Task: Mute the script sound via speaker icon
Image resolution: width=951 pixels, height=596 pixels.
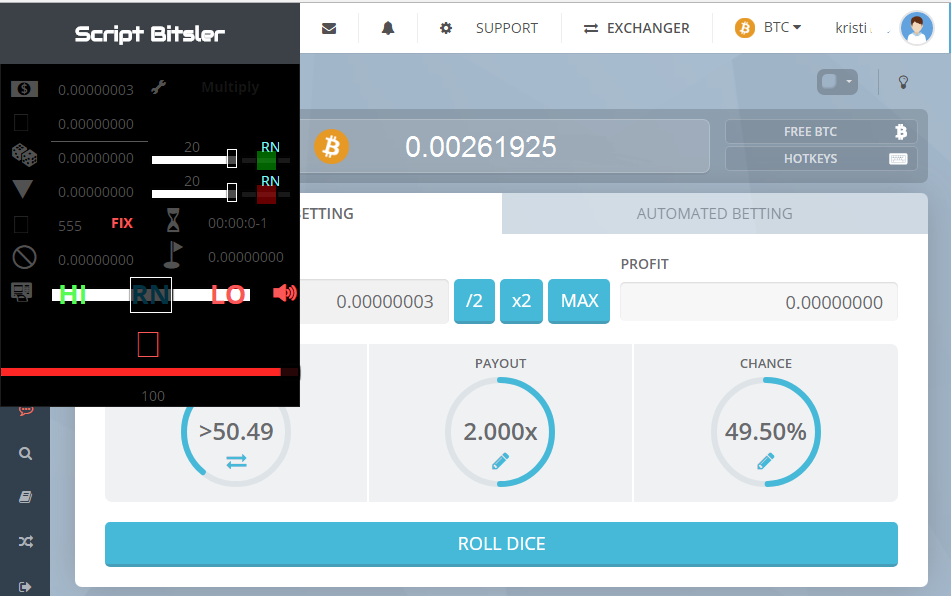Action: 284,293
